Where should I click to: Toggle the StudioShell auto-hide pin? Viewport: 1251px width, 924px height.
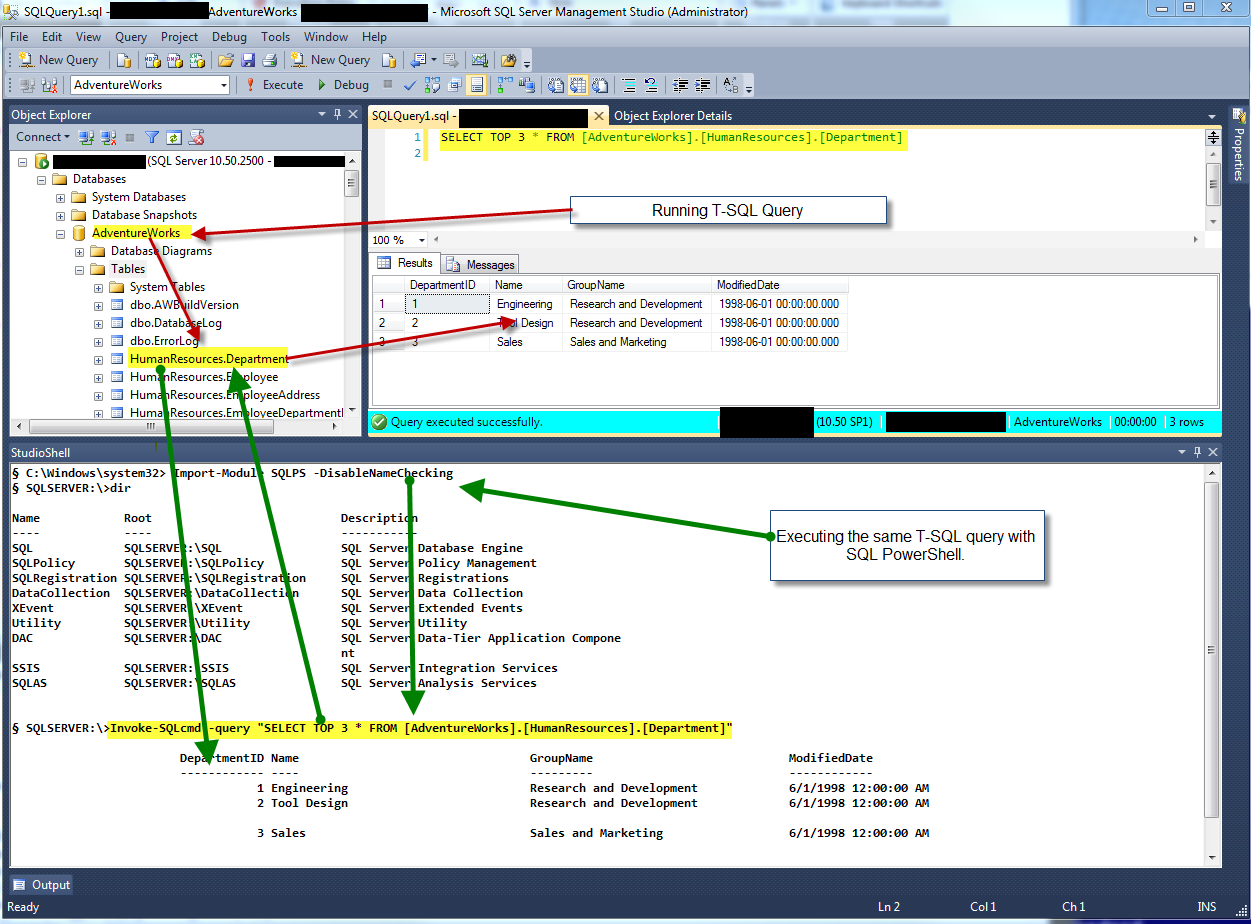pos(1195,452)
